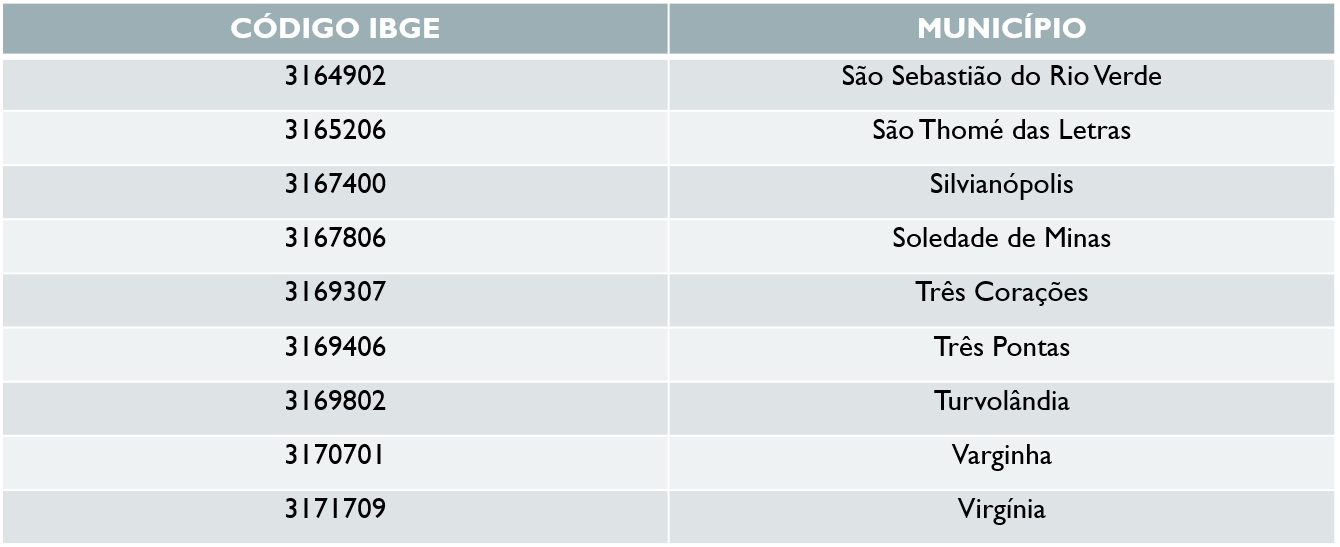Click the code 3170701 cell
This screenshot has height=547, width=1340.
[x=335, y=462]
